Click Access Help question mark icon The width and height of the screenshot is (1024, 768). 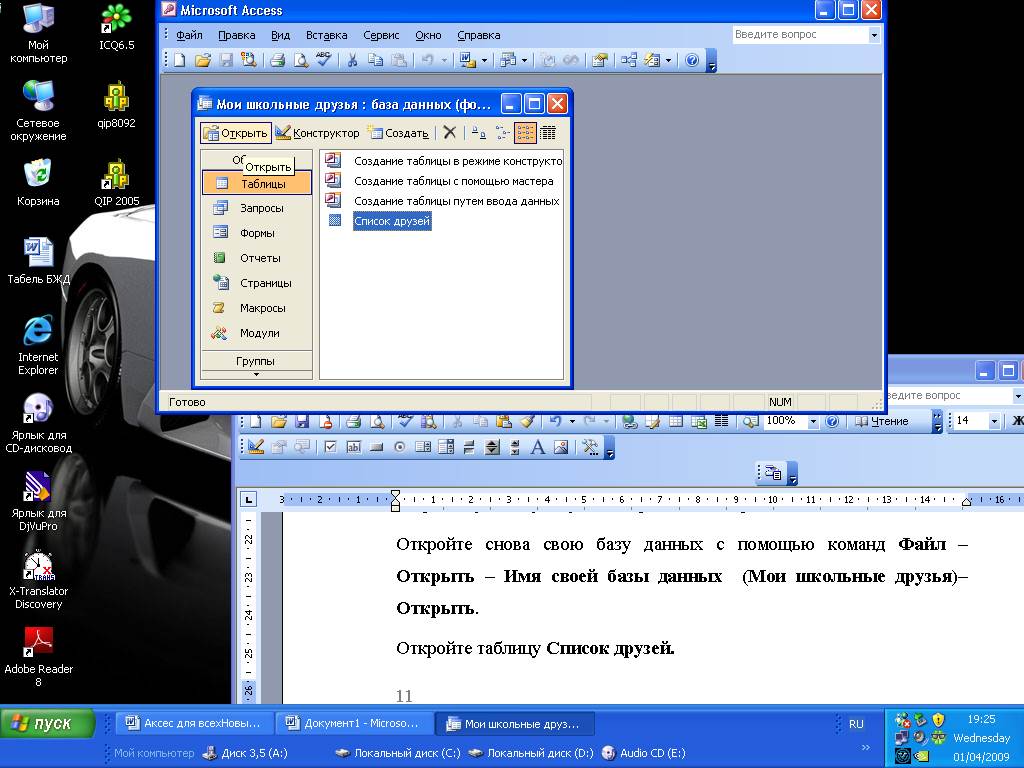[x=692, y=61]
